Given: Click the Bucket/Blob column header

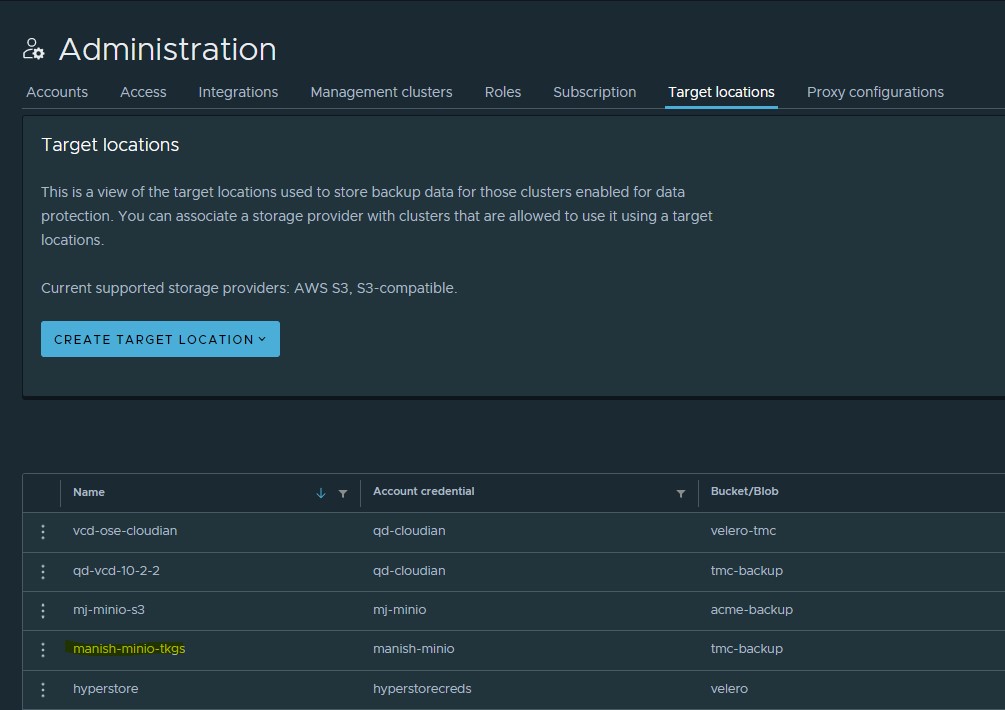Looking at the screenshot, I should (x=744, y=492).
